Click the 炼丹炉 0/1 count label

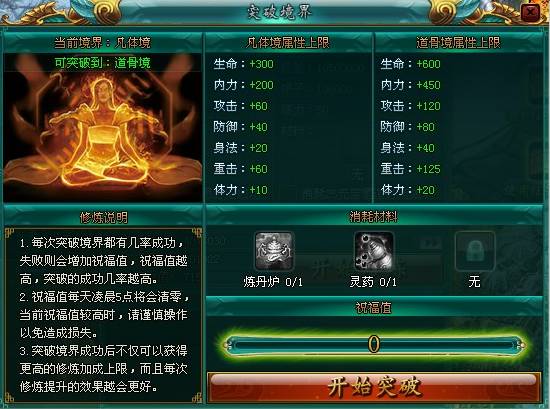coord(273,282)
